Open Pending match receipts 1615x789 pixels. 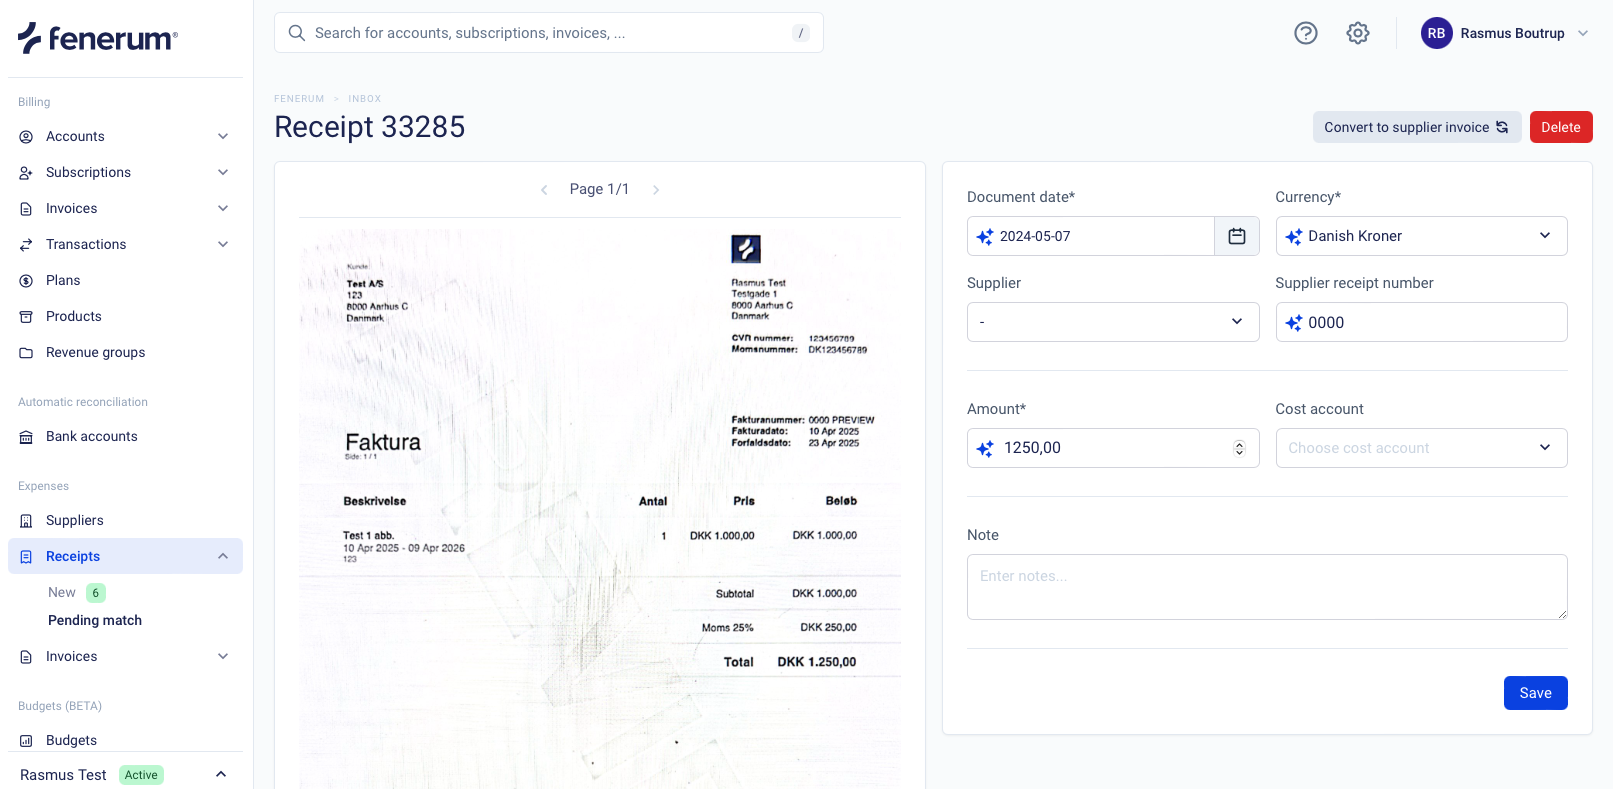click(95, 620)
